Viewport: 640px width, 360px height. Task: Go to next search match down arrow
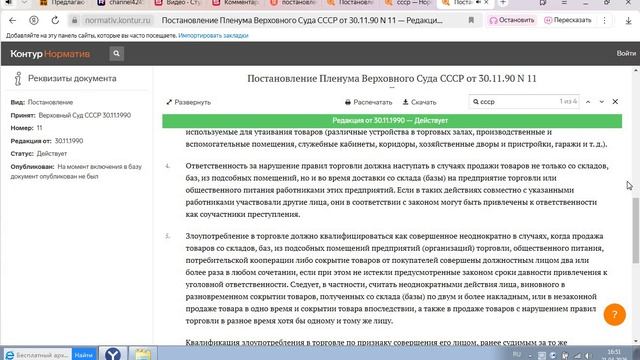pos(602,102)
